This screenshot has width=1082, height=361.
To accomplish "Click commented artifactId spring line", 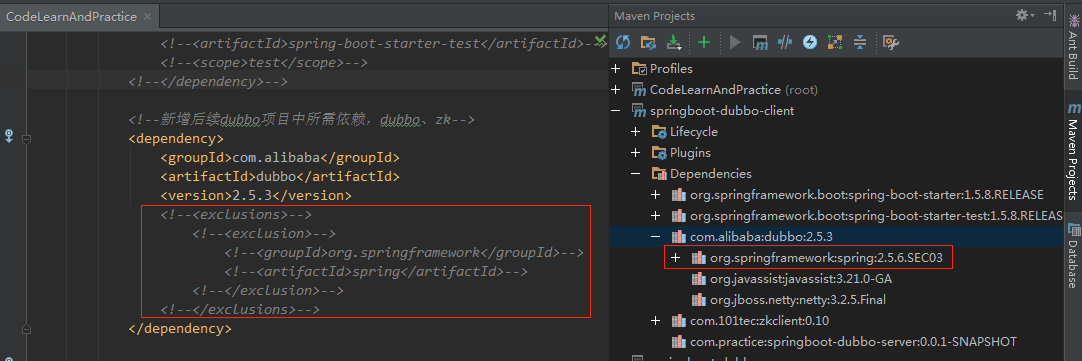I will 375,272.
